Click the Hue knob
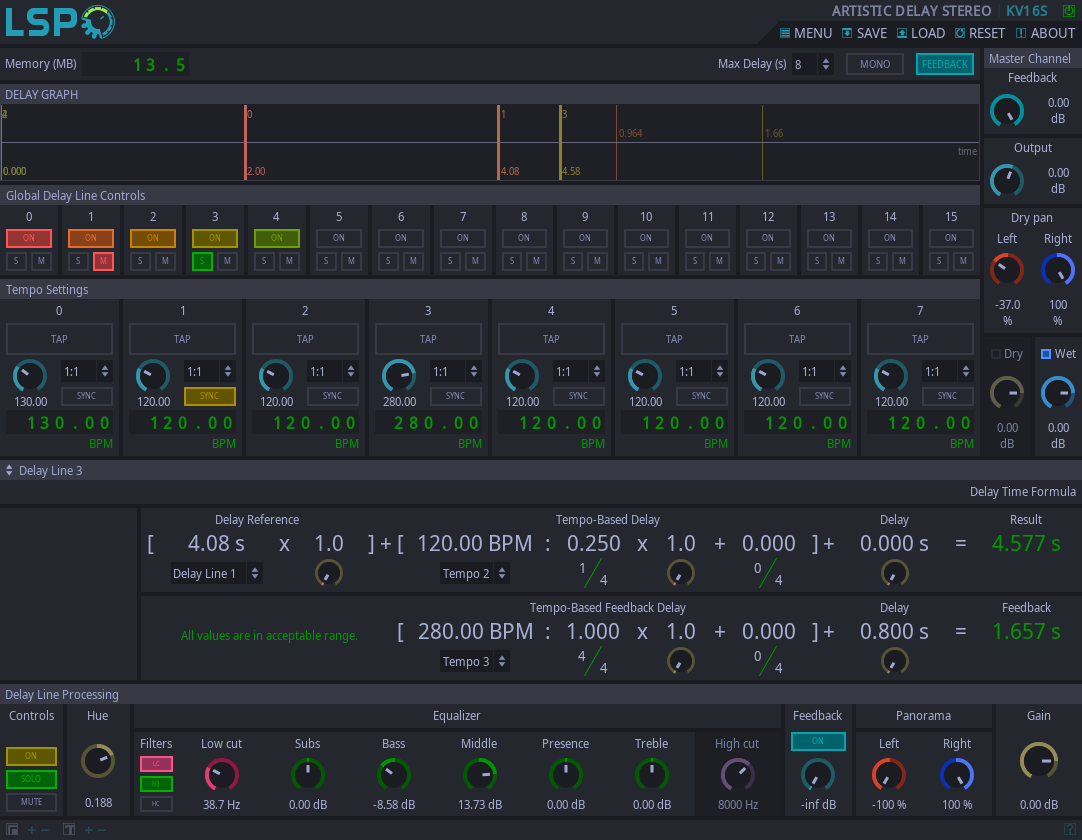This screenshot has width=1082, height=840. point(98,761)
